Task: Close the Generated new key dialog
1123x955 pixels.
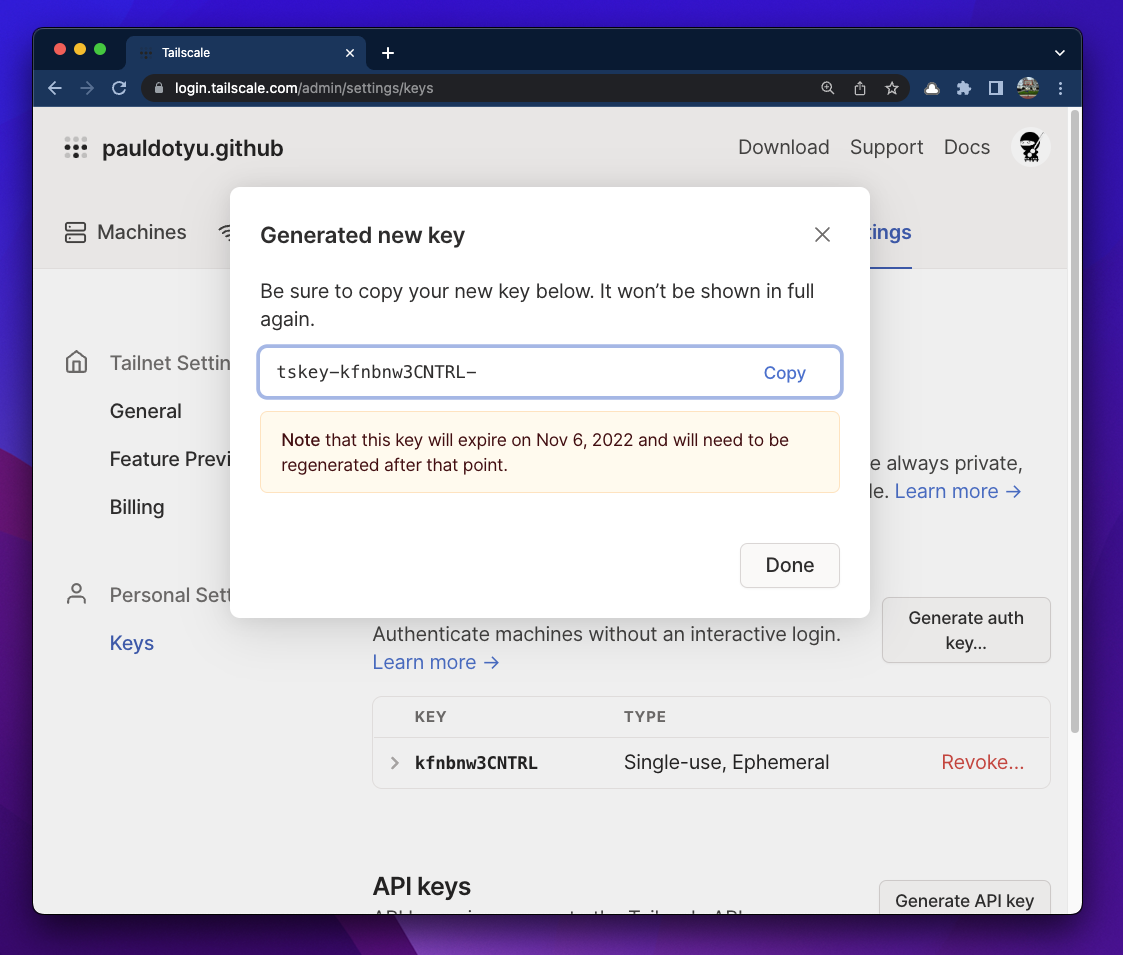Action: point(822,235)
